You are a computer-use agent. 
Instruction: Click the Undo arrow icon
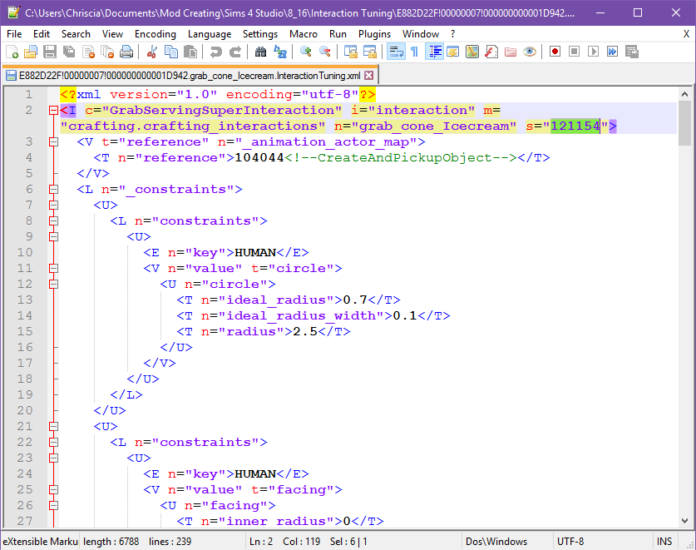pyautogui.click(x=215, y=52)
